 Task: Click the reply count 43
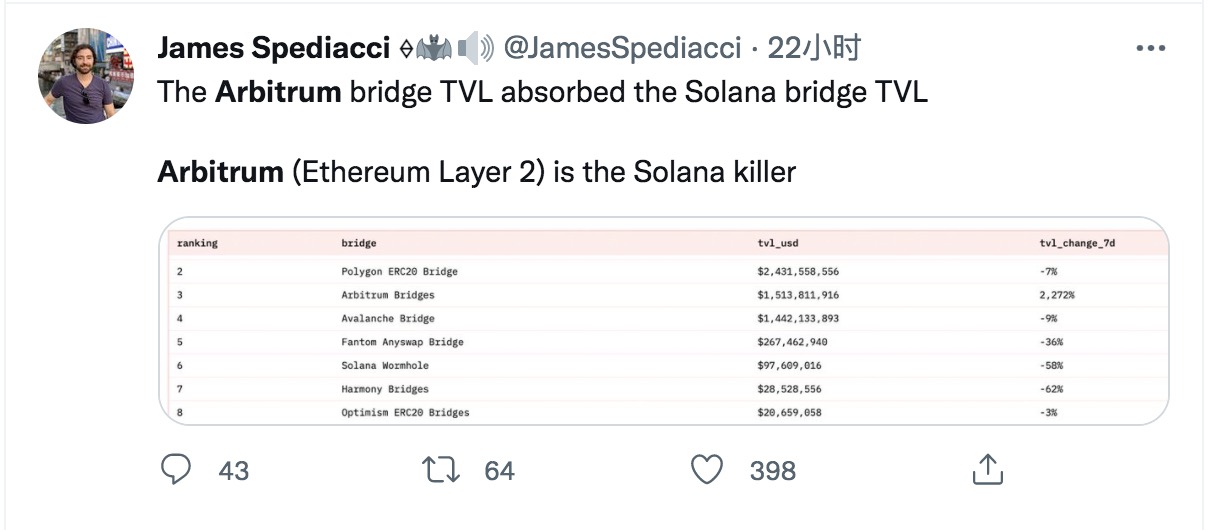pos(233,470)
